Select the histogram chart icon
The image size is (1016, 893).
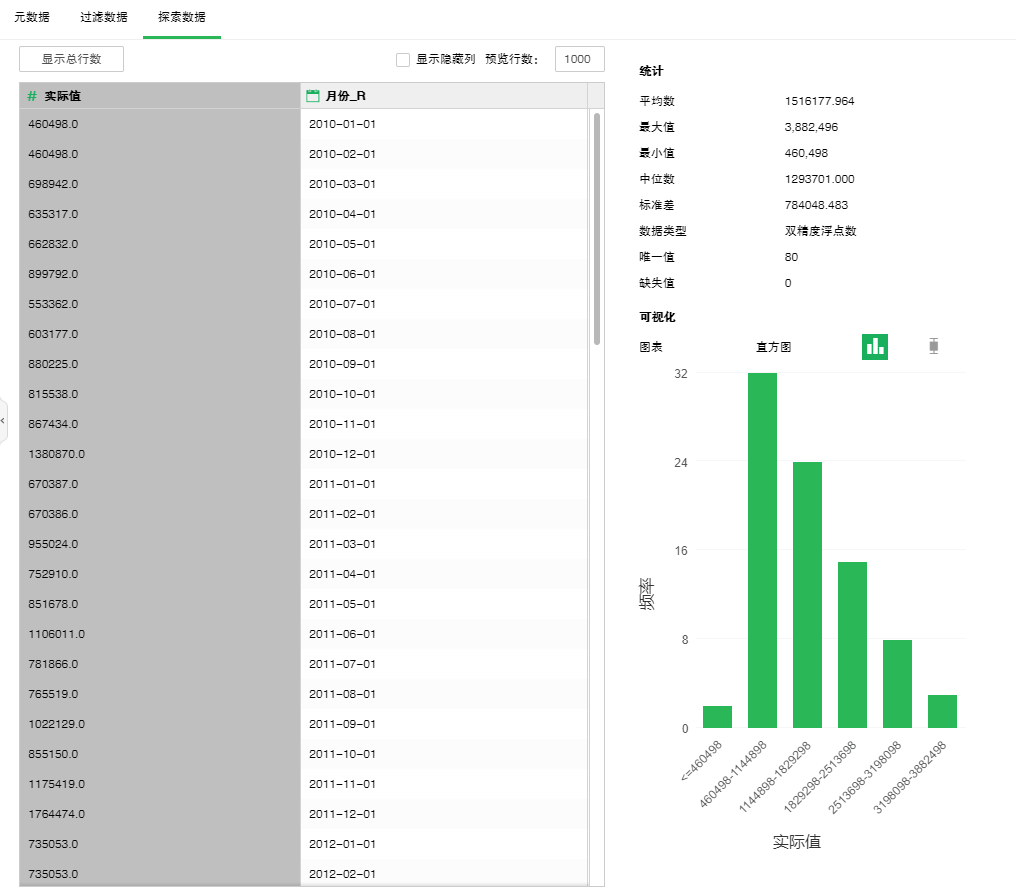875,346
